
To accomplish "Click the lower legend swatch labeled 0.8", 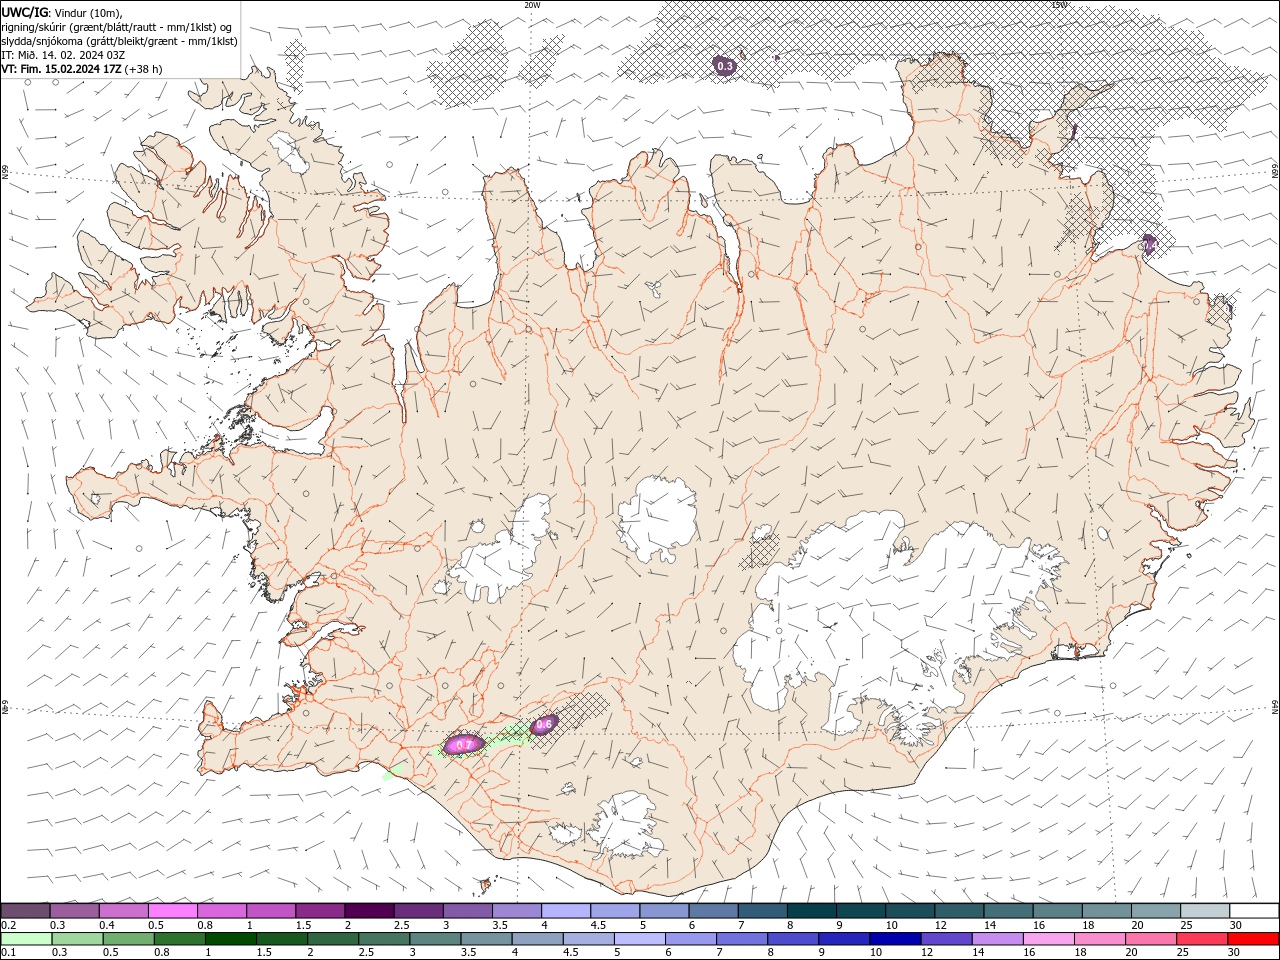I will (179, 939).
